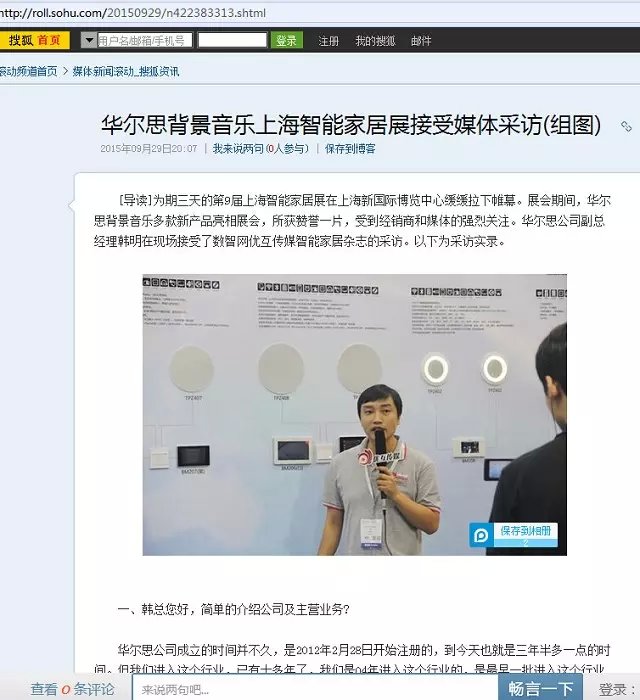Click the link icon beside the article title
The image size is (640, 700).
(x=627, y=127)
